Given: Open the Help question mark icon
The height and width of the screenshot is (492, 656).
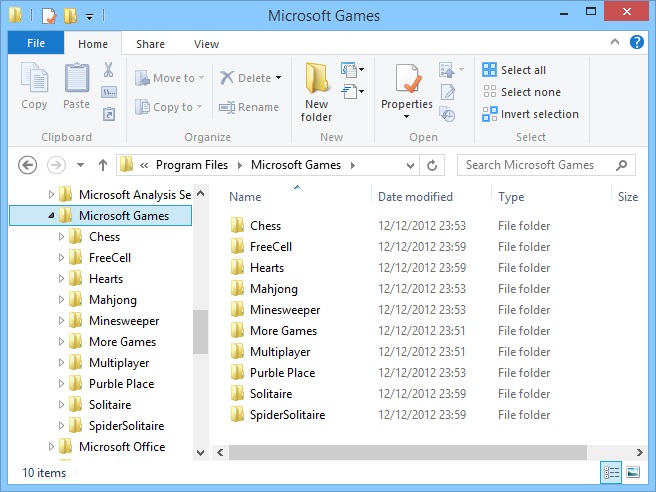Looking at the screenshot, I should click(637, 42).
